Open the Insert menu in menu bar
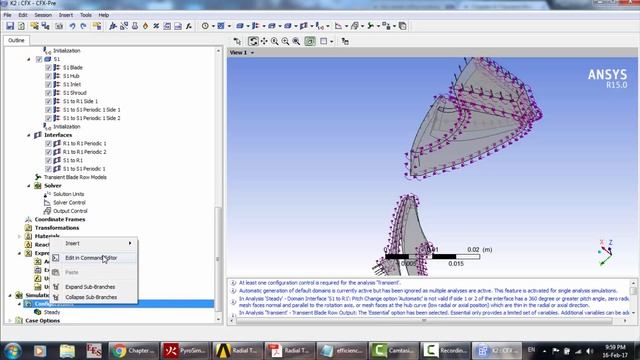Viewport: 640px width, 360px height. (x=66, y=15)
